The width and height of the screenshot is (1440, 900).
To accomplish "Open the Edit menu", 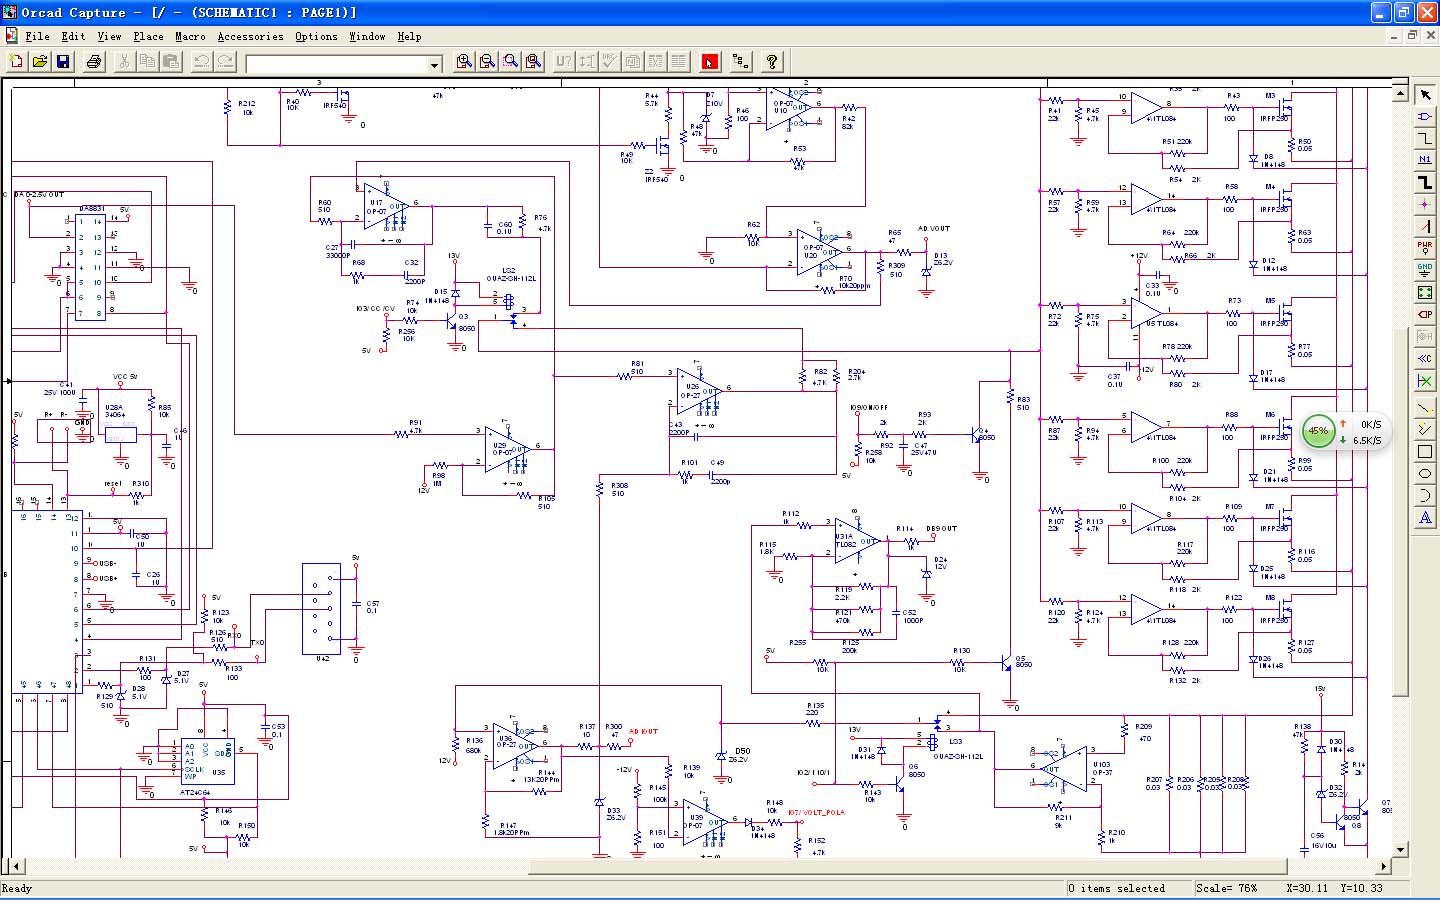I will (x=73, y=36).
